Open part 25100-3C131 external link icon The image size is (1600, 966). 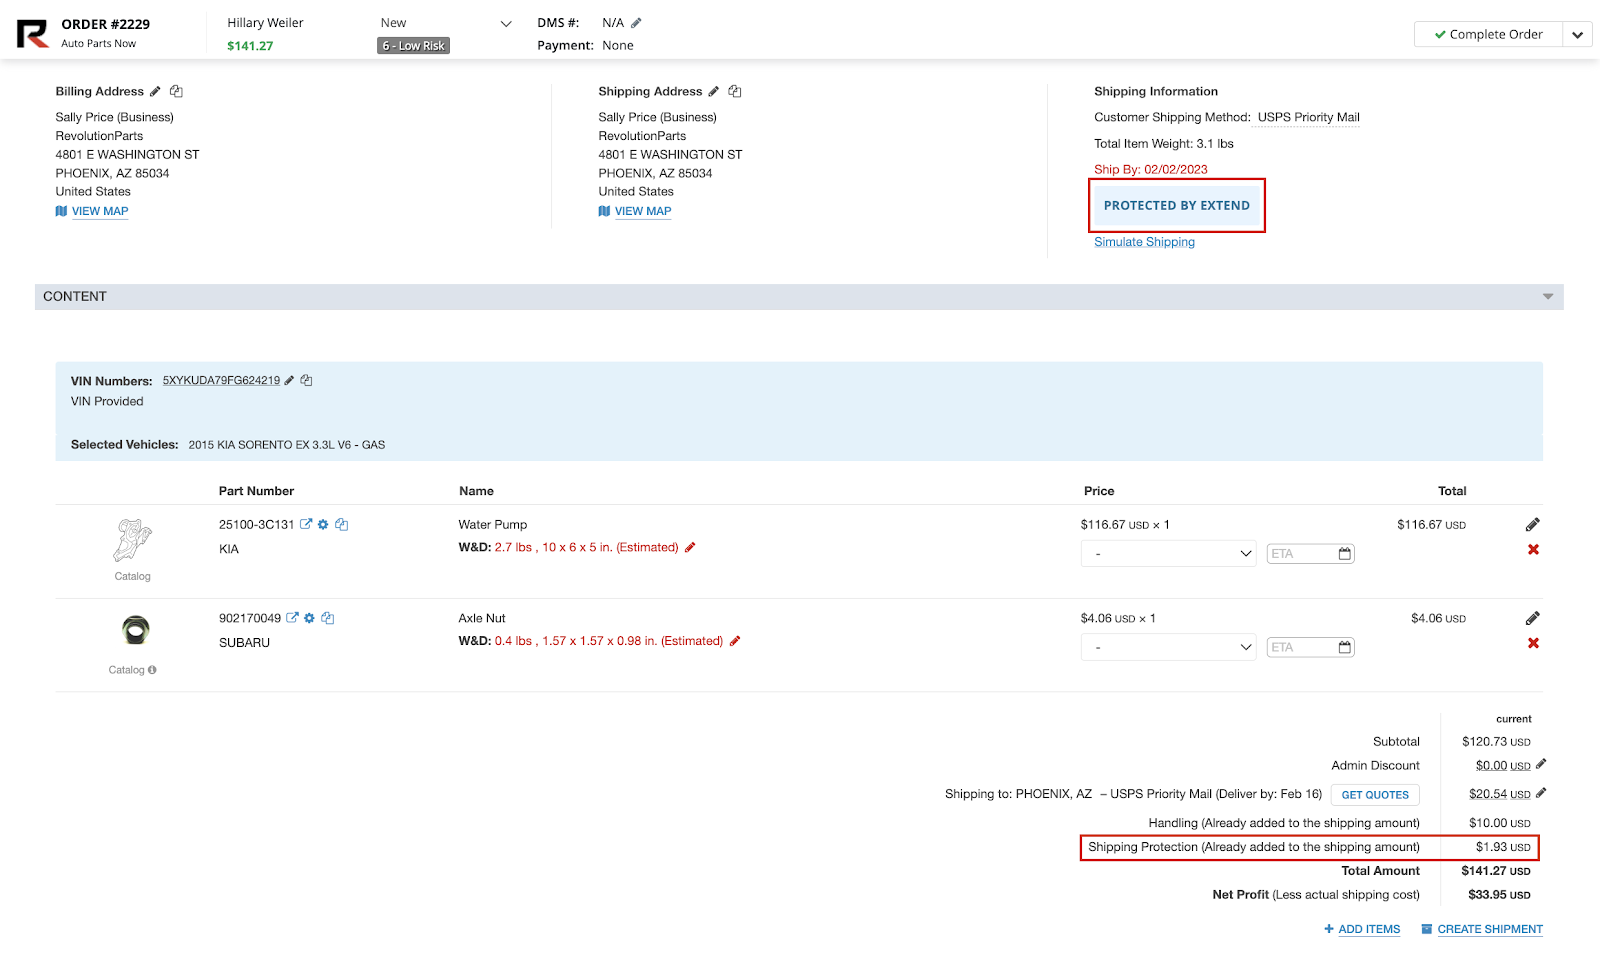(x=306, y=524)
